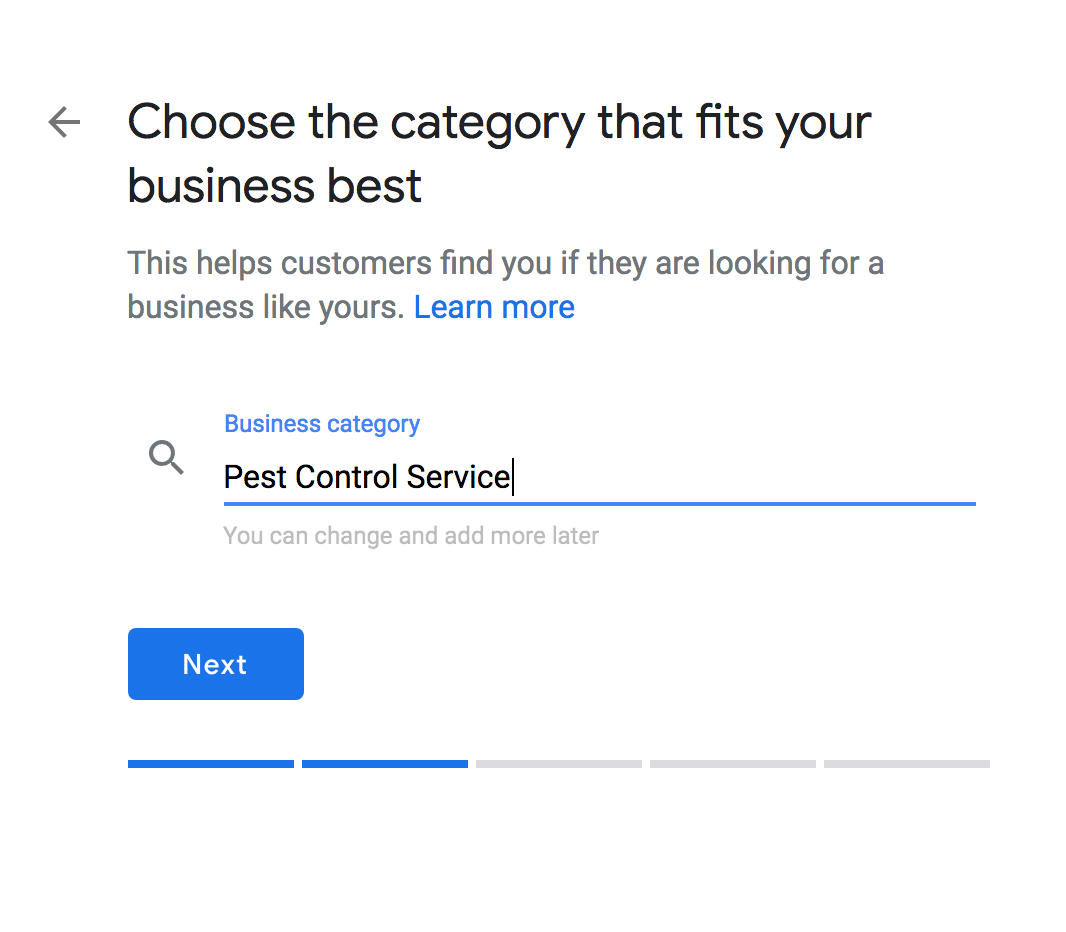Click the "business best" heading line

coord(275,186)
